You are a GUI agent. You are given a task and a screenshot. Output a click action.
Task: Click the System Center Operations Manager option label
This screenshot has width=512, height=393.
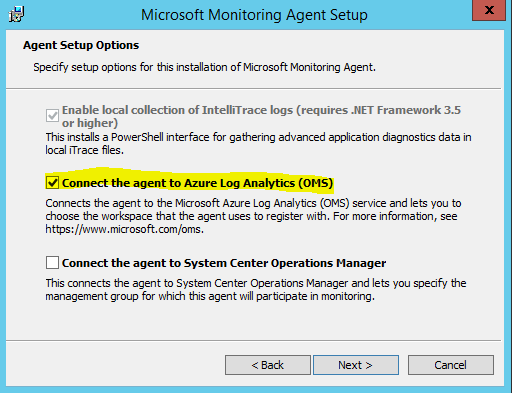tap(224, 263)
